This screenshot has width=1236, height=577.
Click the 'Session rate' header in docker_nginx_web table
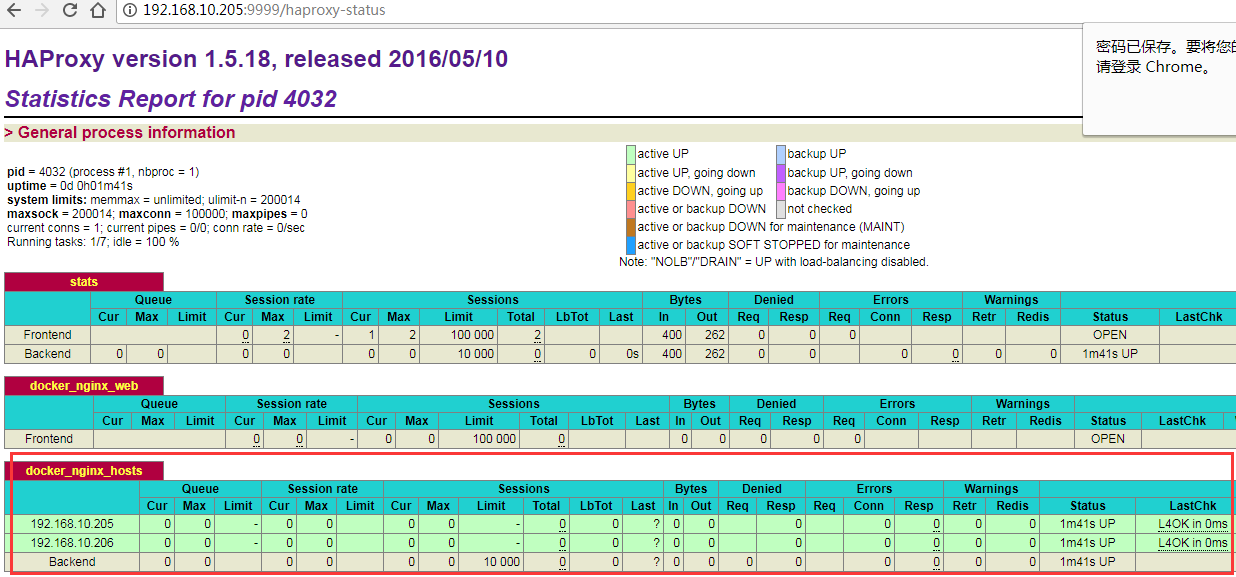(292, 404)
